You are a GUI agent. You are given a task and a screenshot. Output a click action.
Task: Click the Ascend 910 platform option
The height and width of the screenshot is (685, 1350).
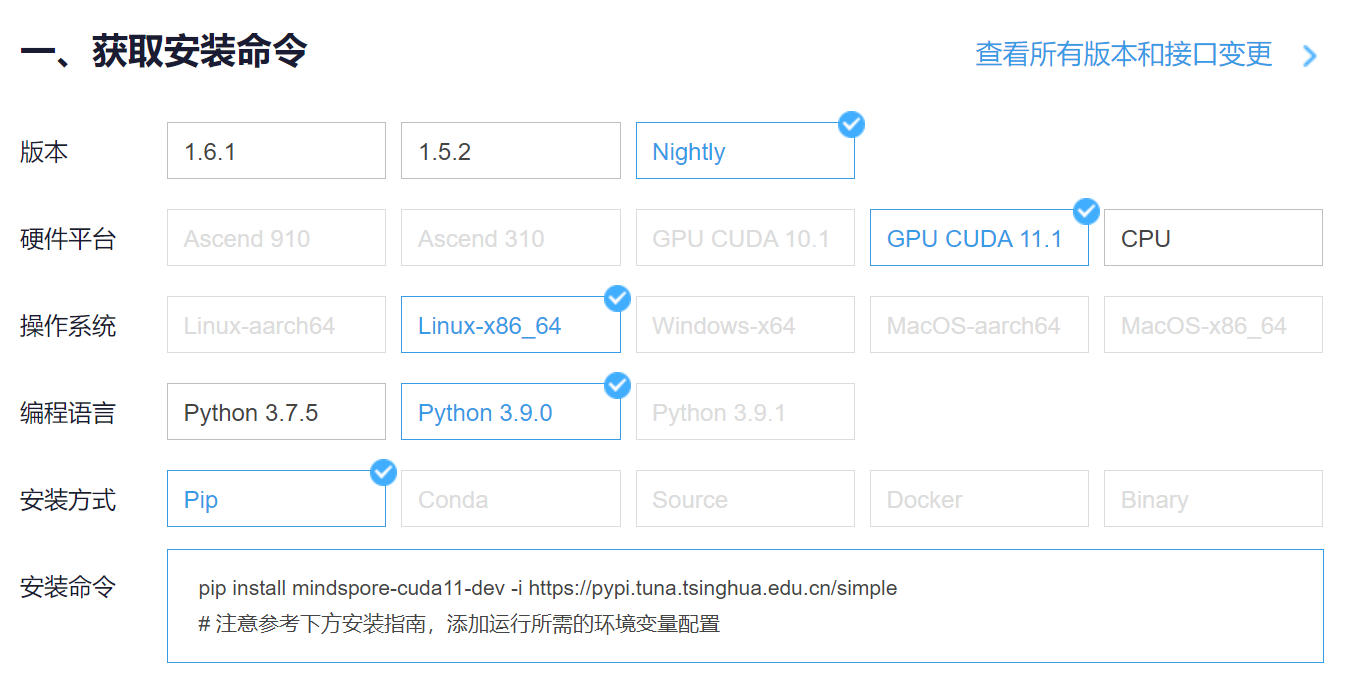coord(276,238)
